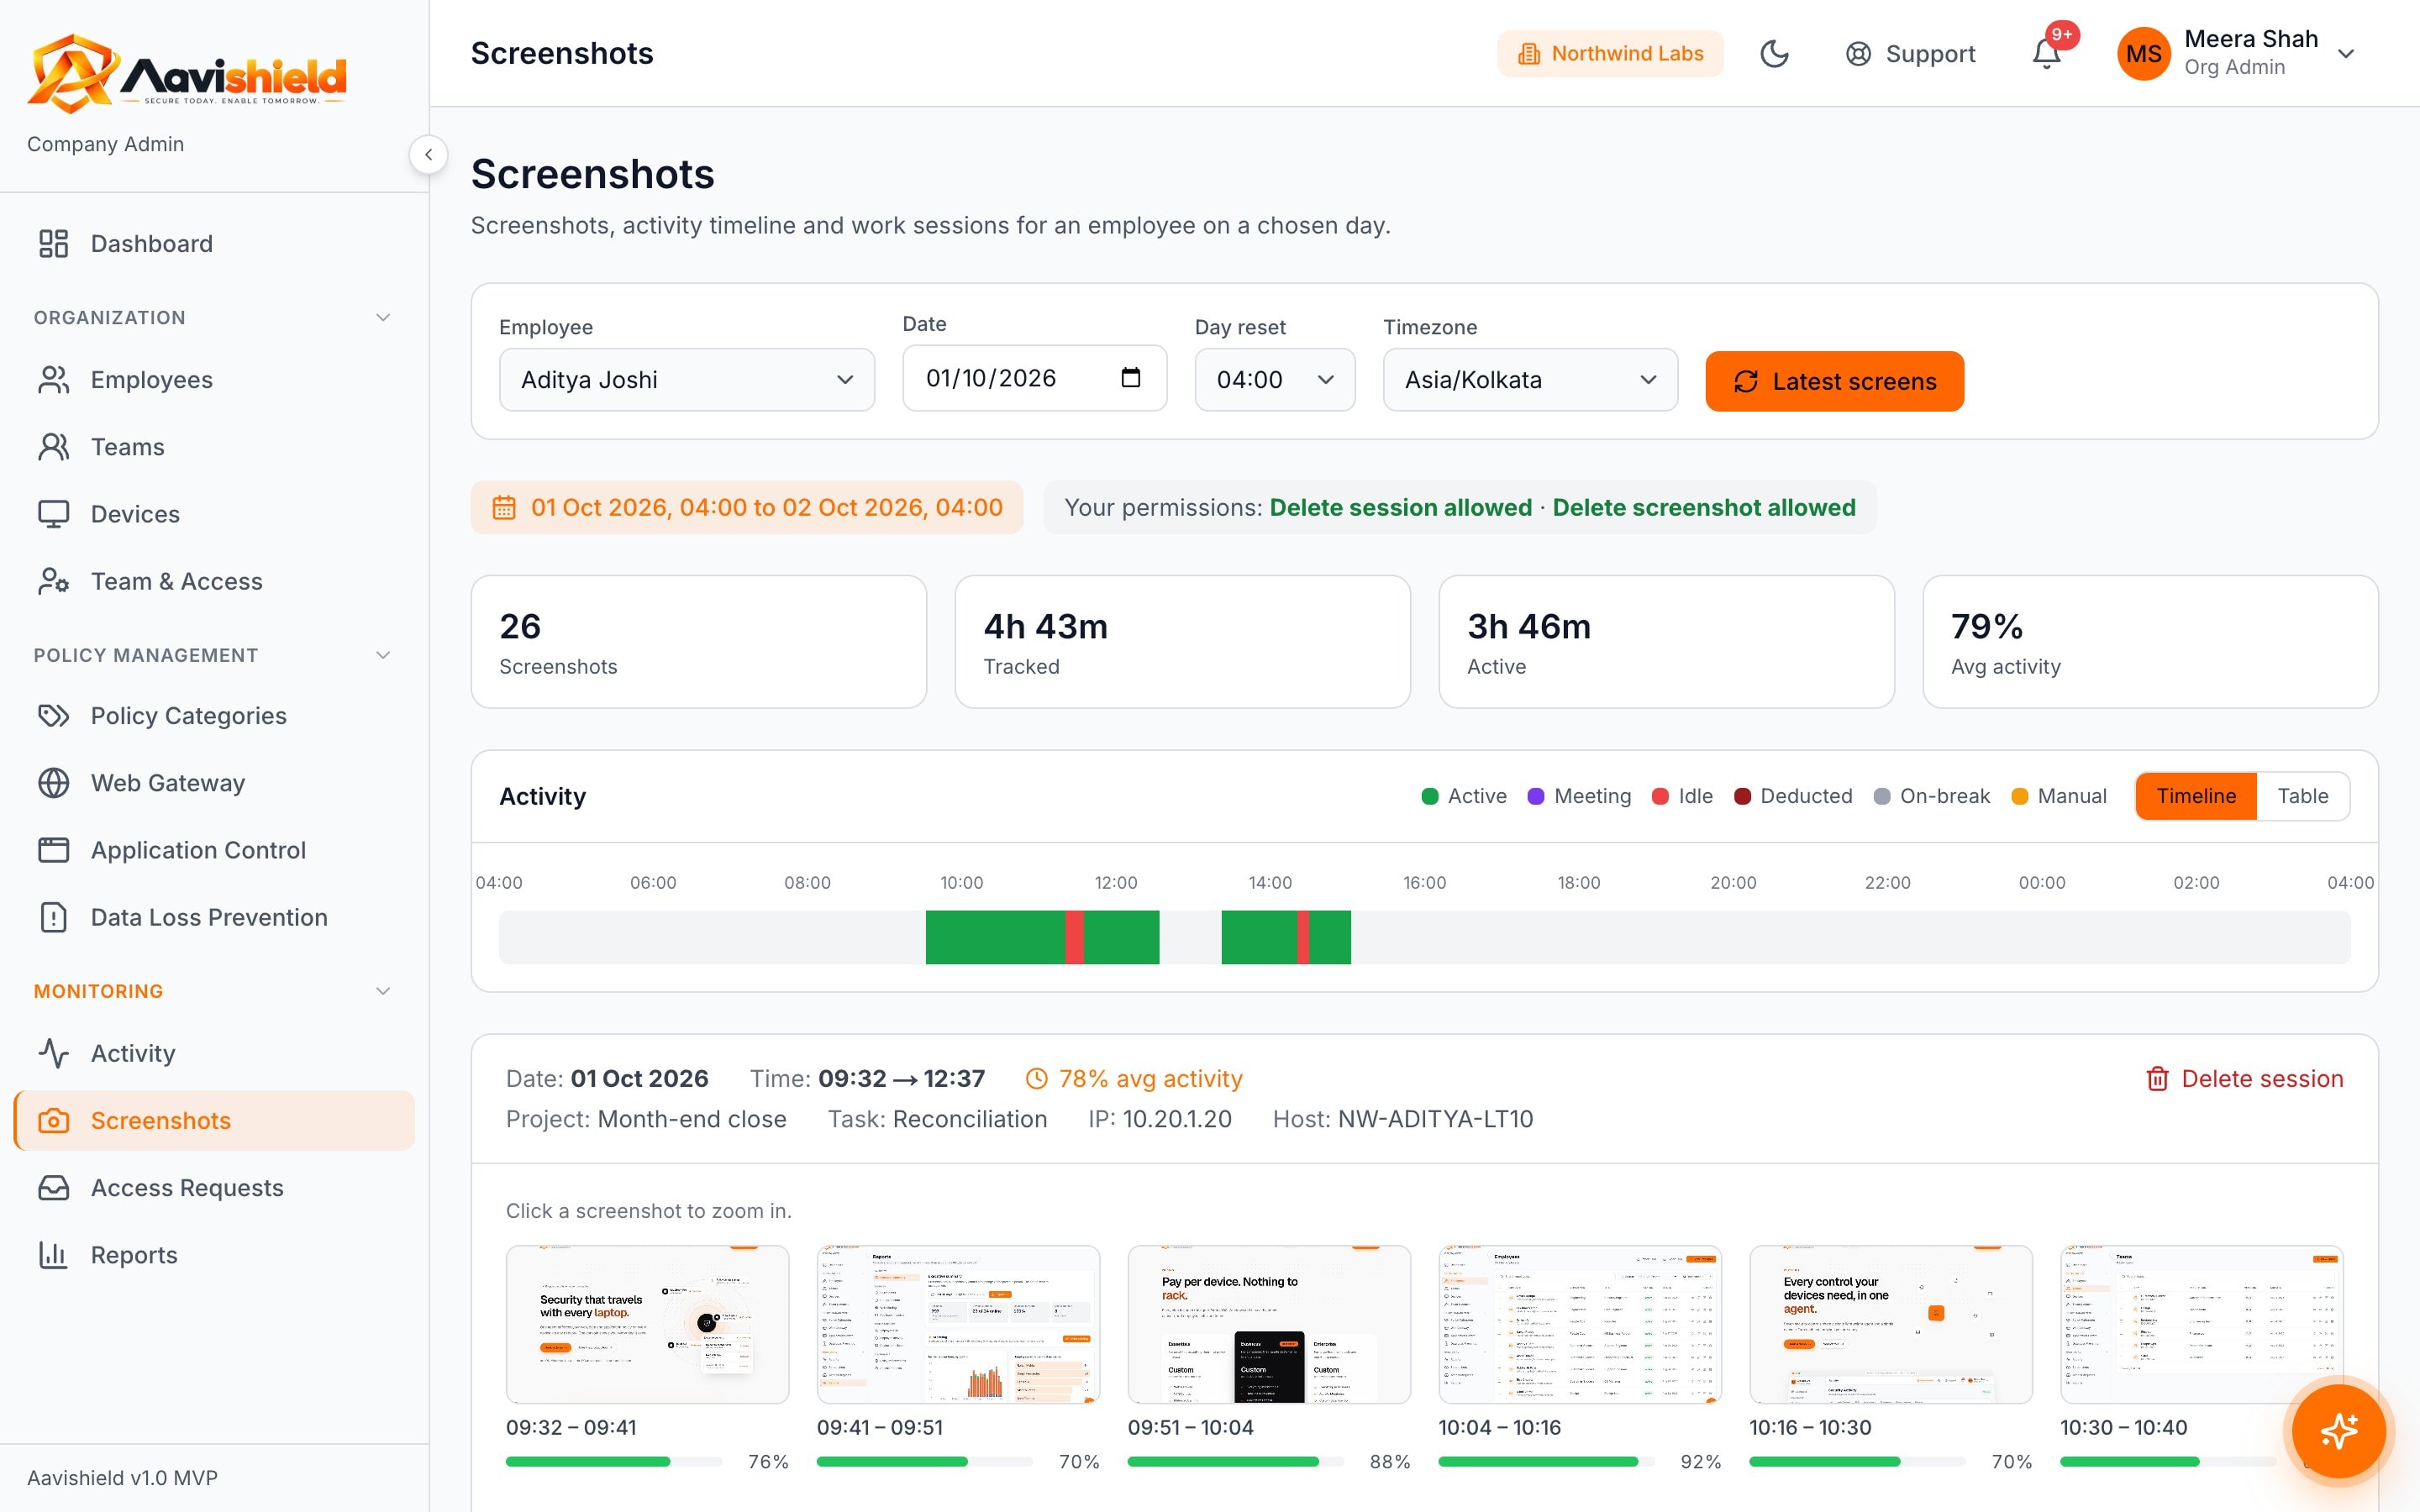Click first red idle segment on timeline
Screen dimensions: 2420x1512
pos(1074,937)
